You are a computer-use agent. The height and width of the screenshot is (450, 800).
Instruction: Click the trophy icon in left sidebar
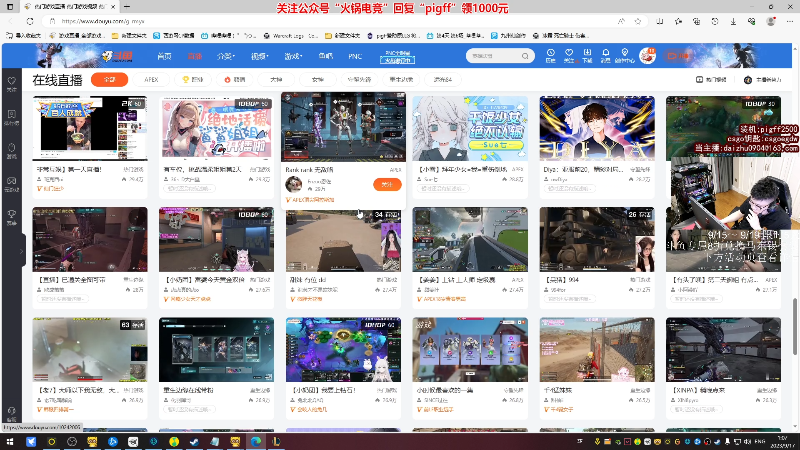tap(12, 217)
